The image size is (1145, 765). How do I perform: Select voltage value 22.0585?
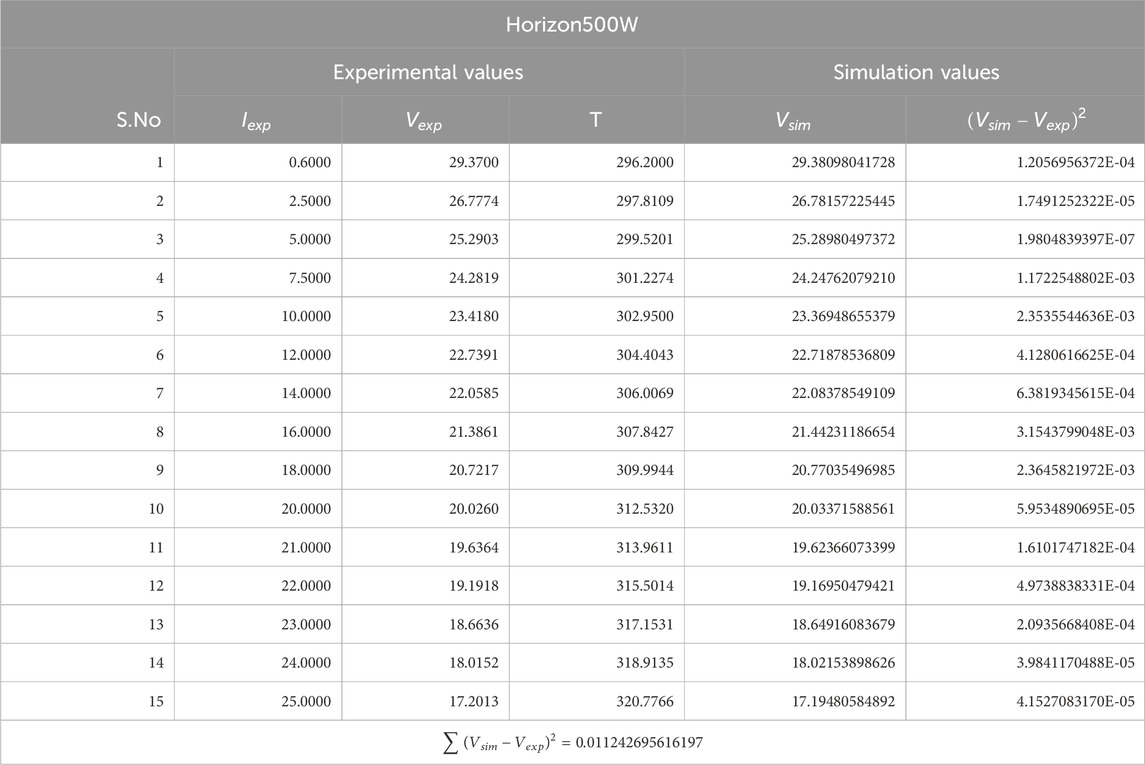tap(474, 393)
